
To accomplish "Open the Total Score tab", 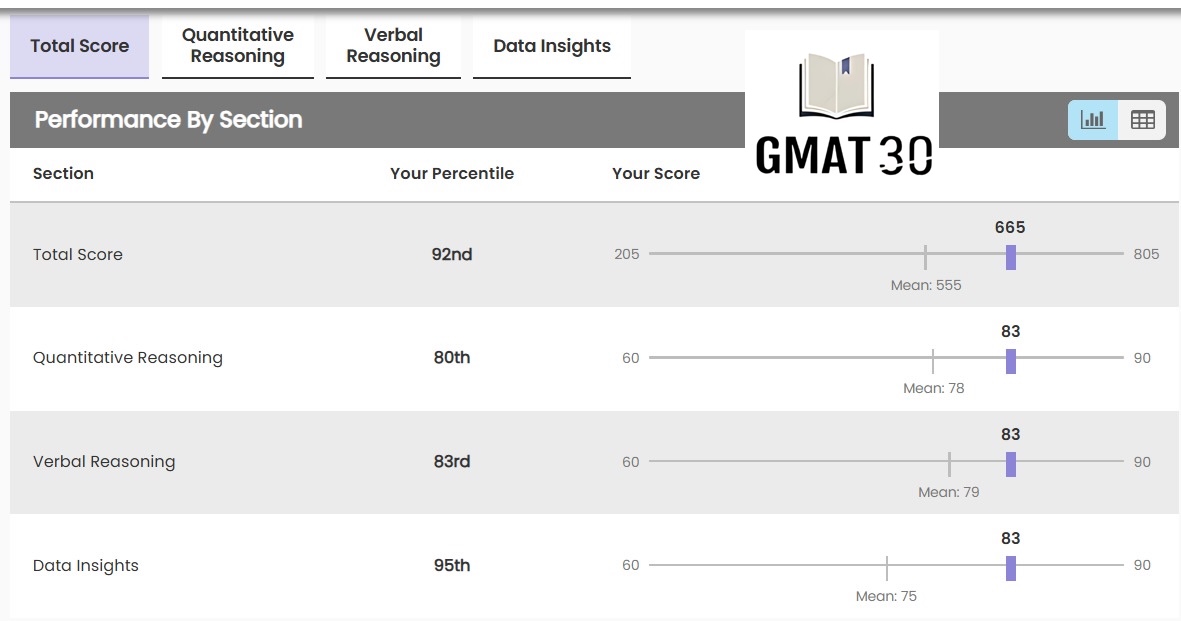I will click(80, 46).
